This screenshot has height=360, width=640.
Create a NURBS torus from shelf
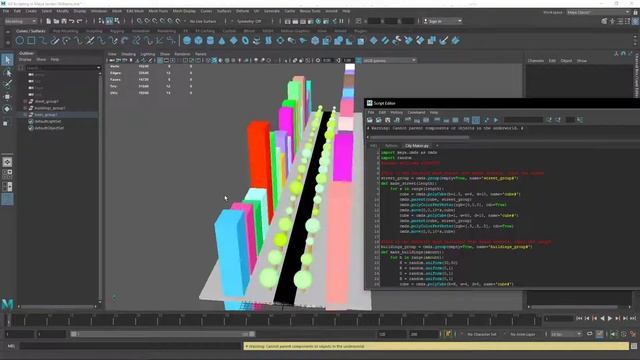(245, 40)
